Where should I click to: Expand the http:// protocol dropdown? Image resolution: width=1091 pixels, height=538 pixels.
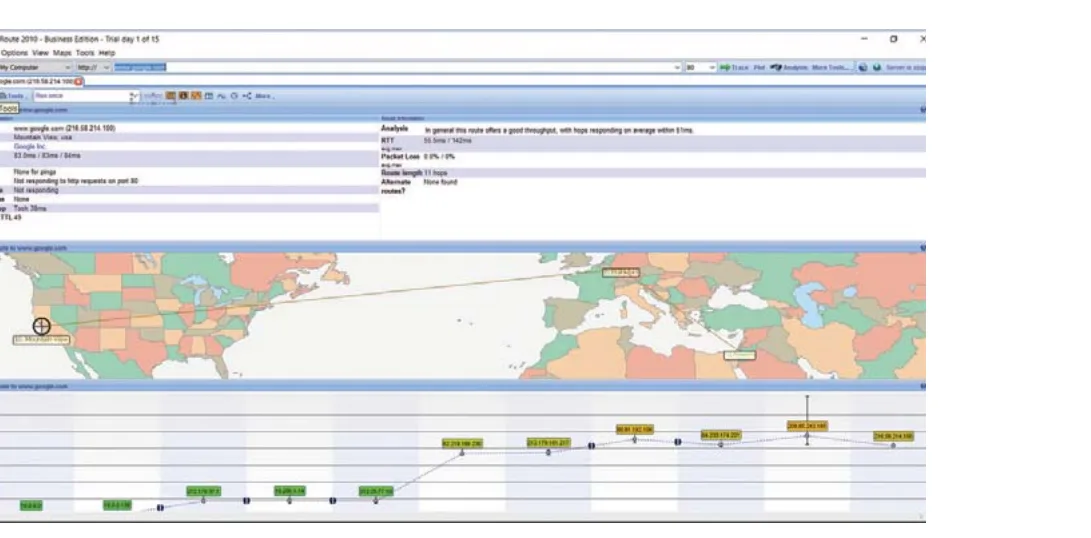coord(106,68)
